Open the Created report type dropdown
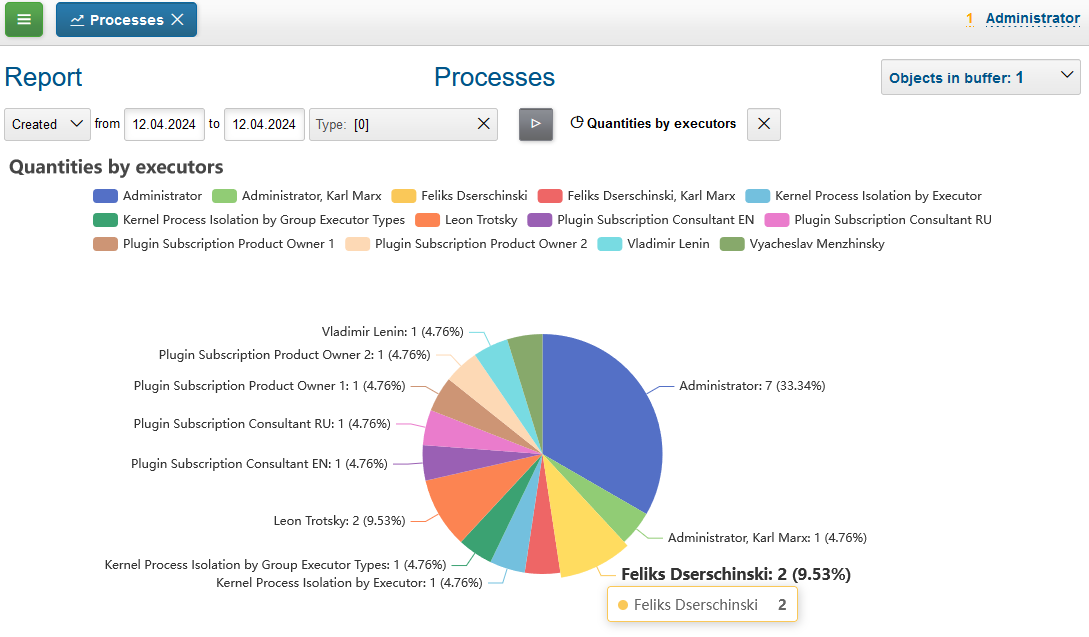The height and width of the screenshot is (637, 1089). 47,124
